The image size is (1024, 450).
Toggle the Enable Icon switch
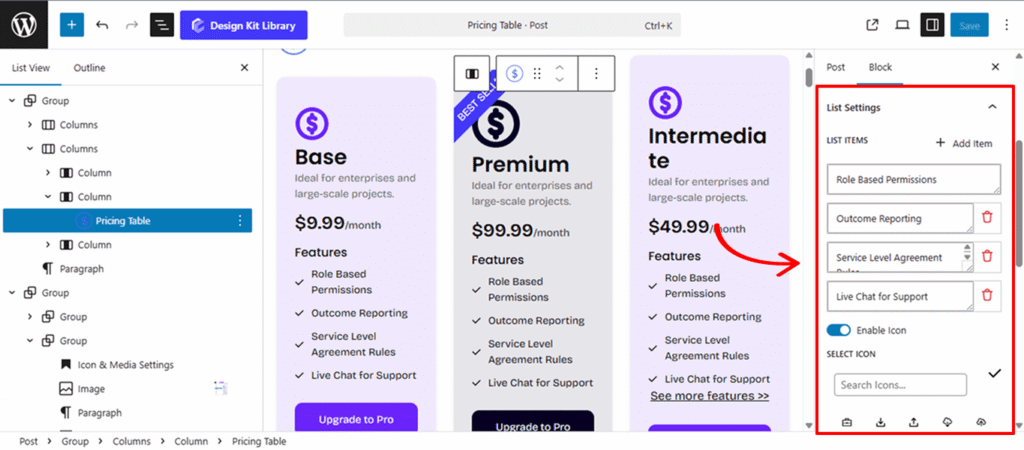(838, 330)
